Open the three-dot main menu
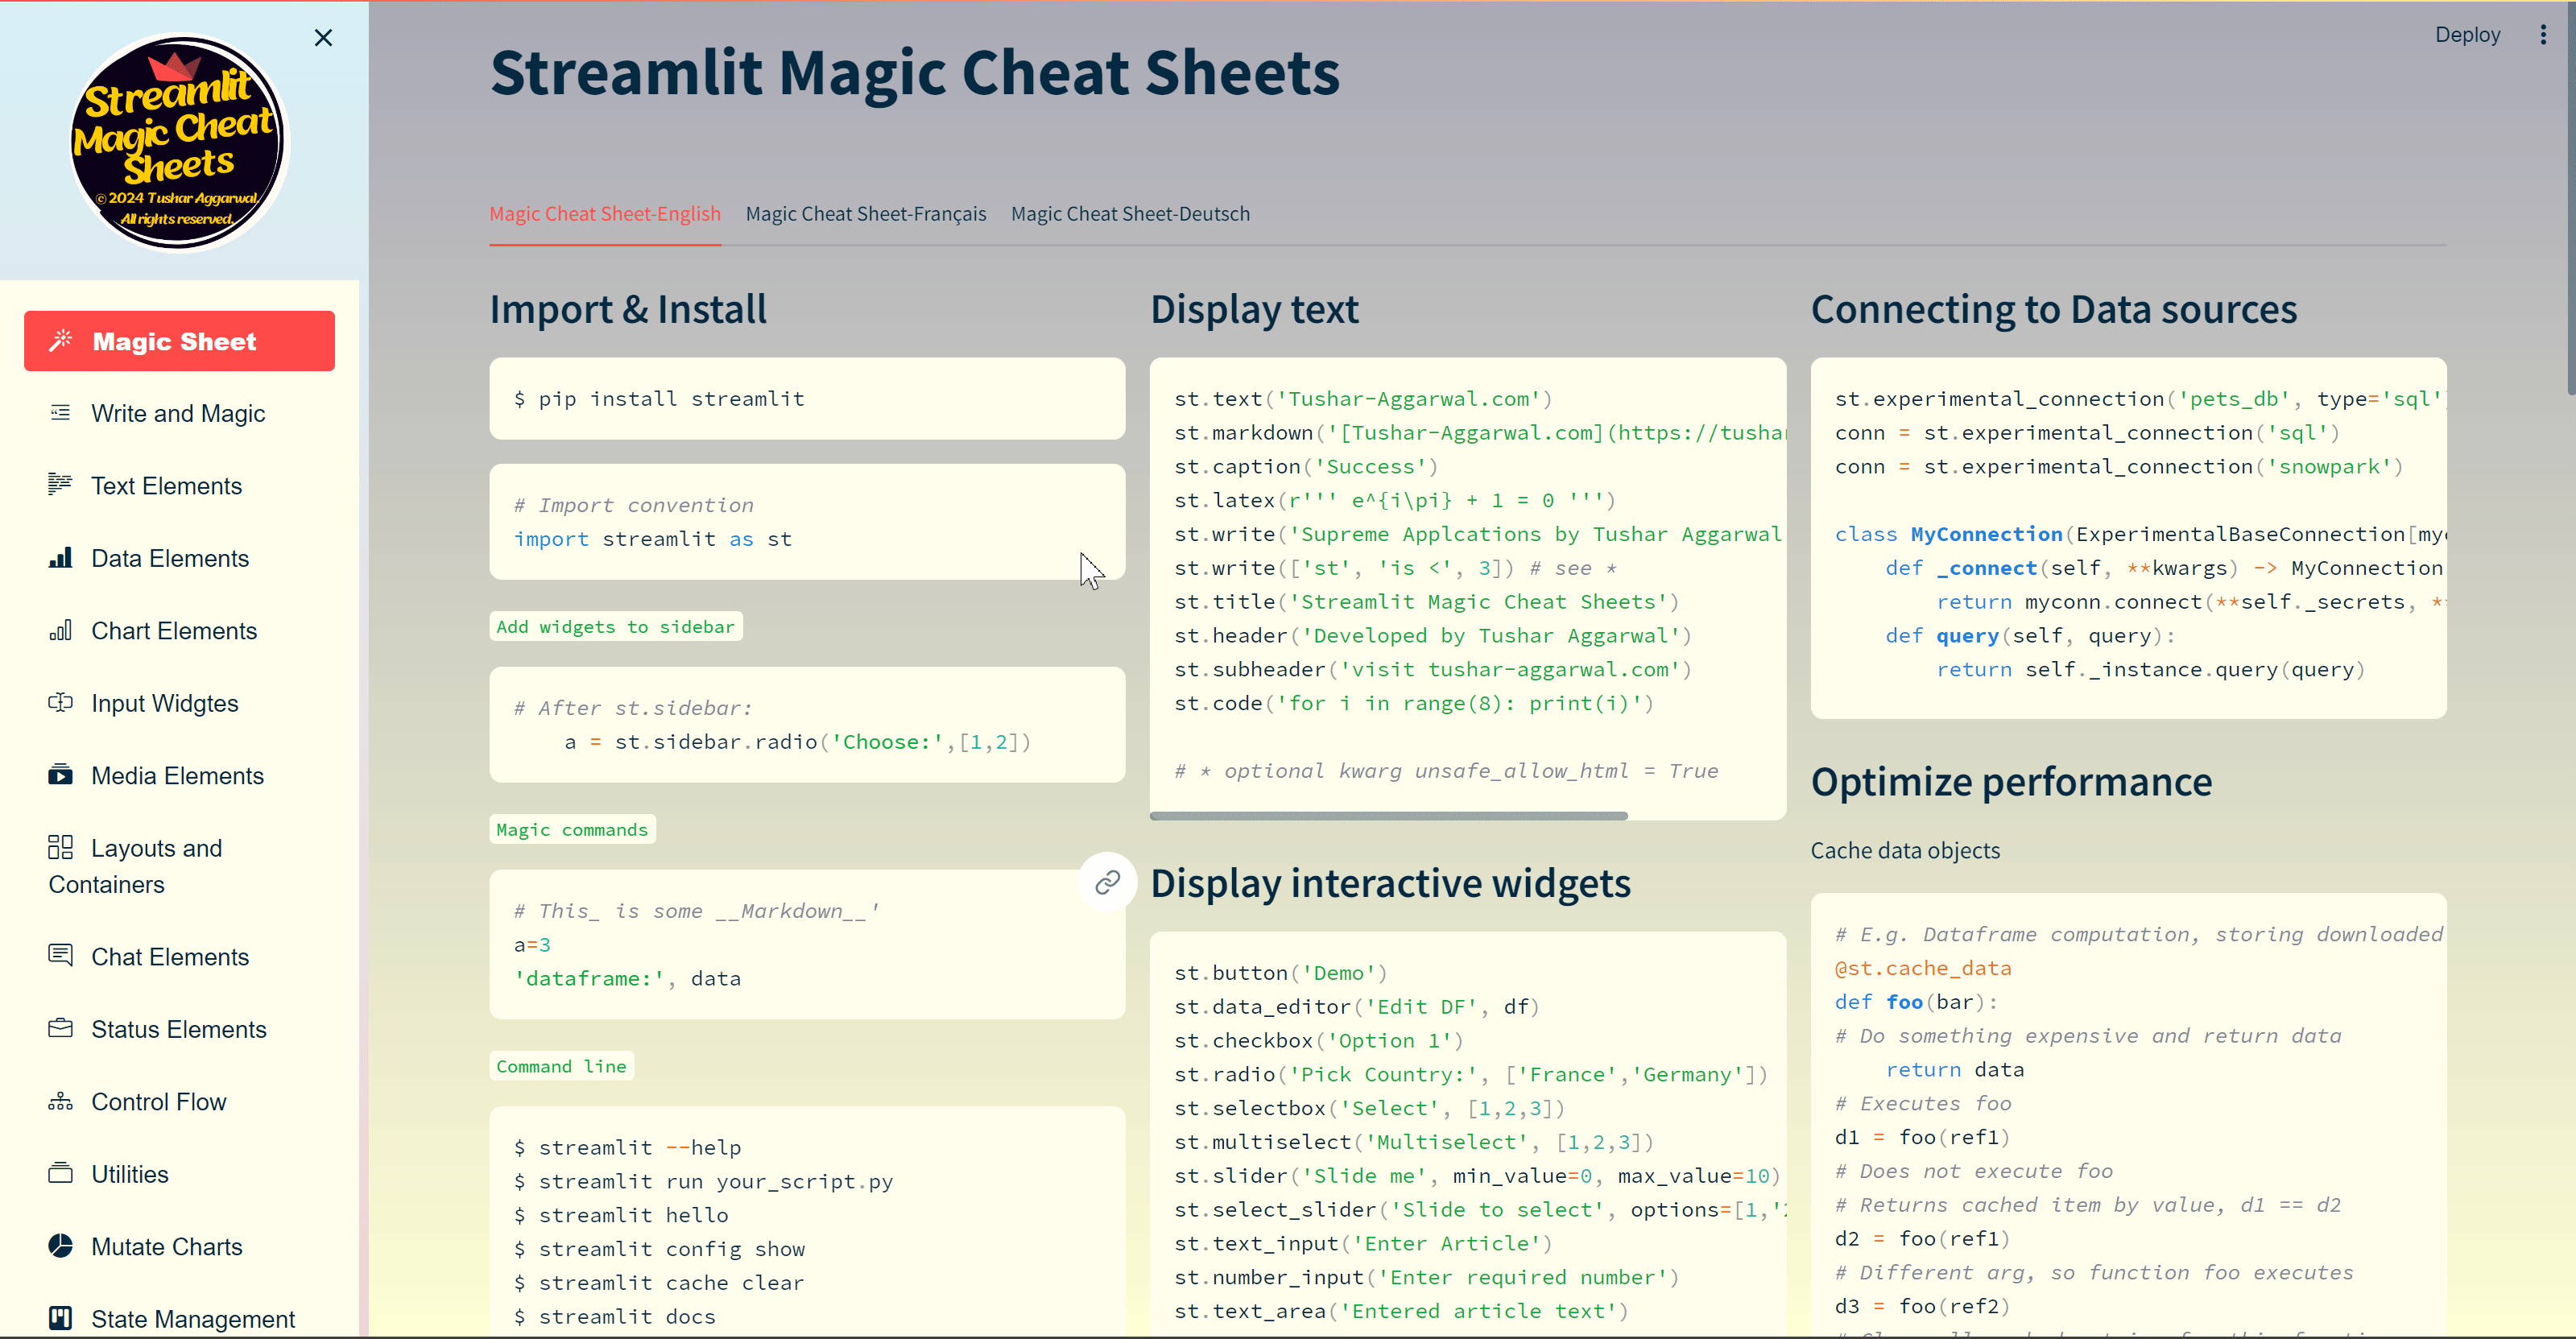 2543,35
